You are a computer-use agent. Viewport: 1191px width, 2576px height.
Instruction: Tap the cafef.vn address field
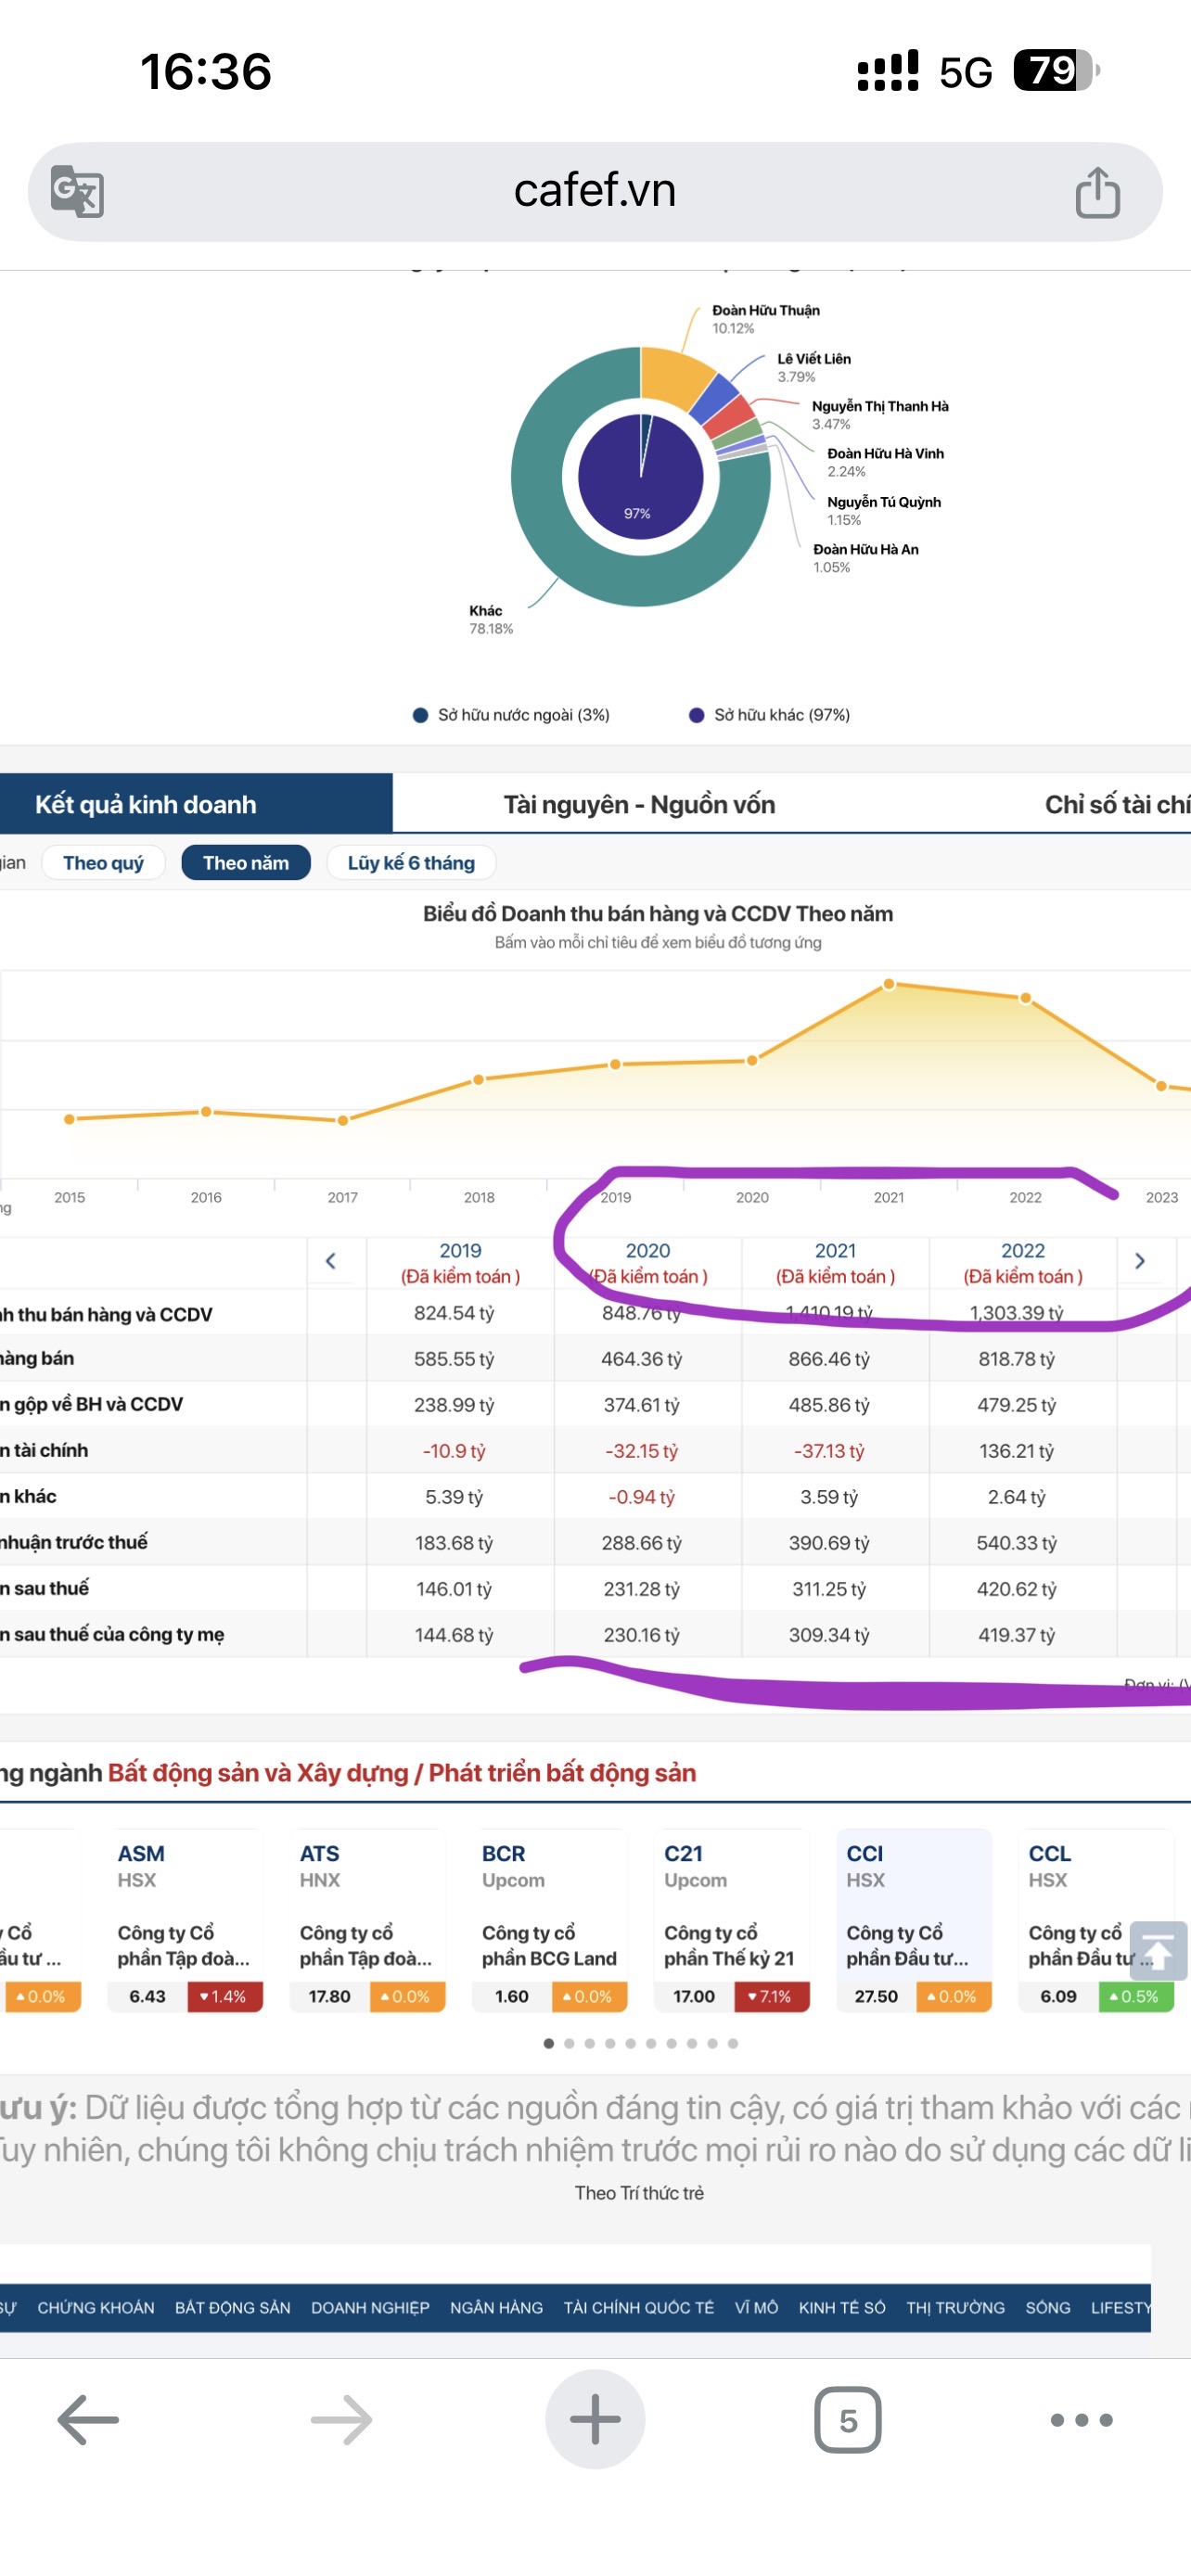(594, 191)
